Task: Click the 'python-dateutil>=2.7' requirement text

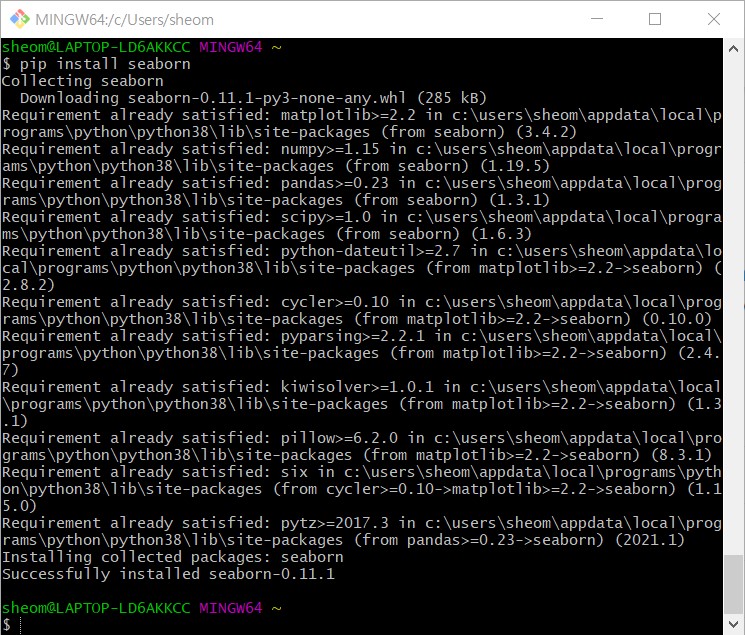Action: point(371,251)
